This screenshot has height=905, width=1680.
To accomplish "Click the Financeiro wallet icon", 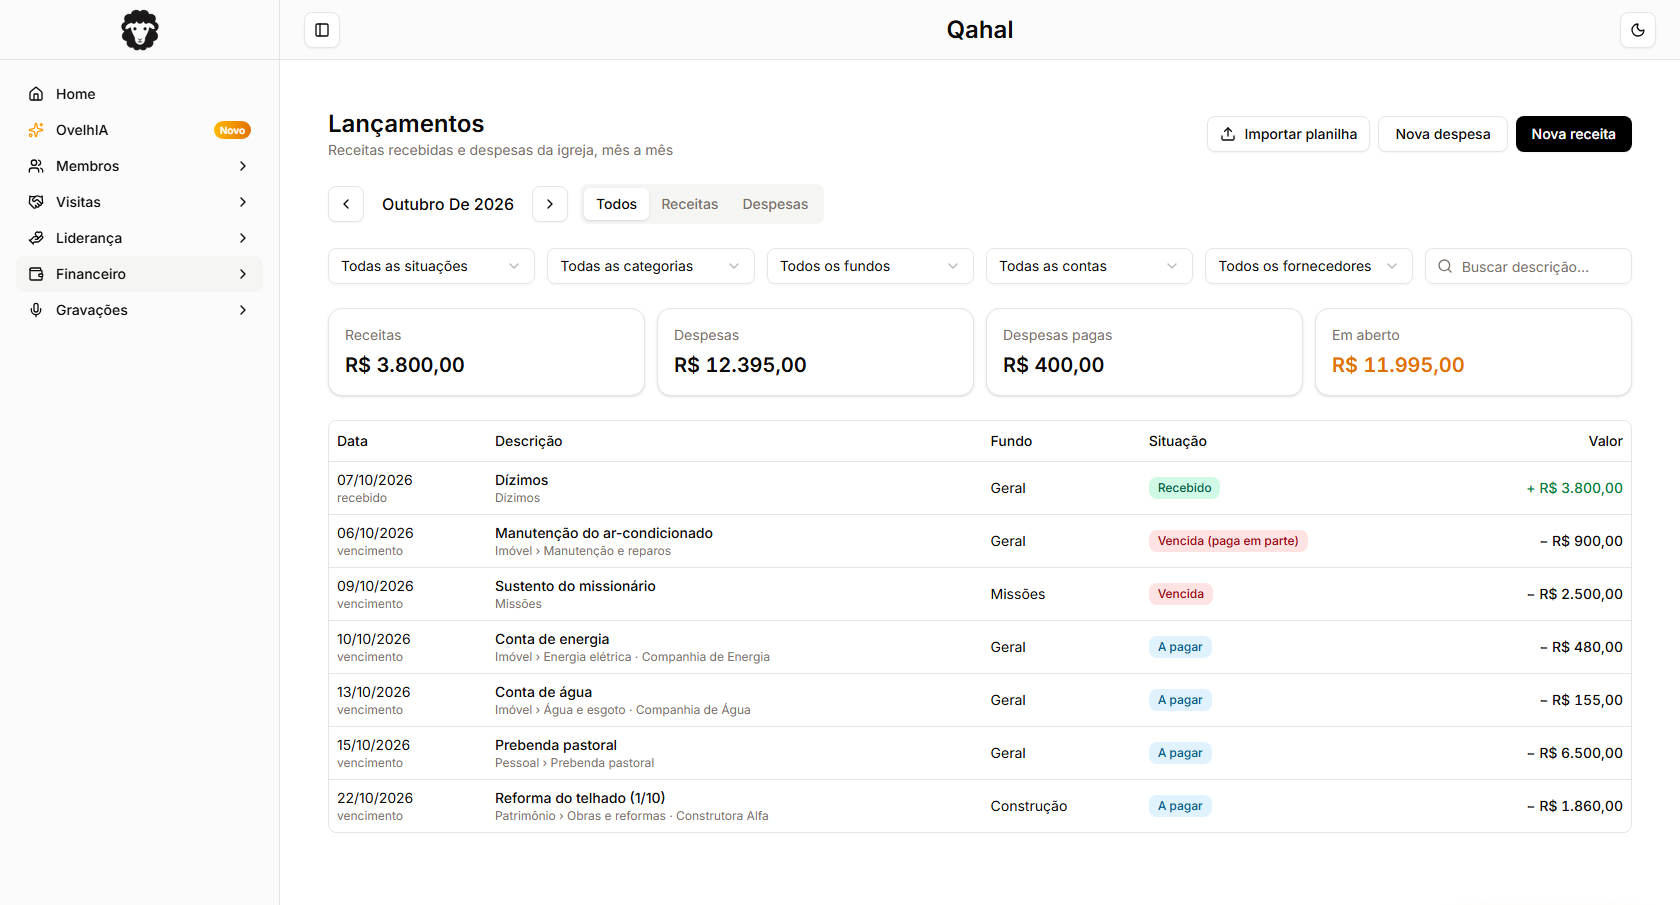I will tap(36, 274).
